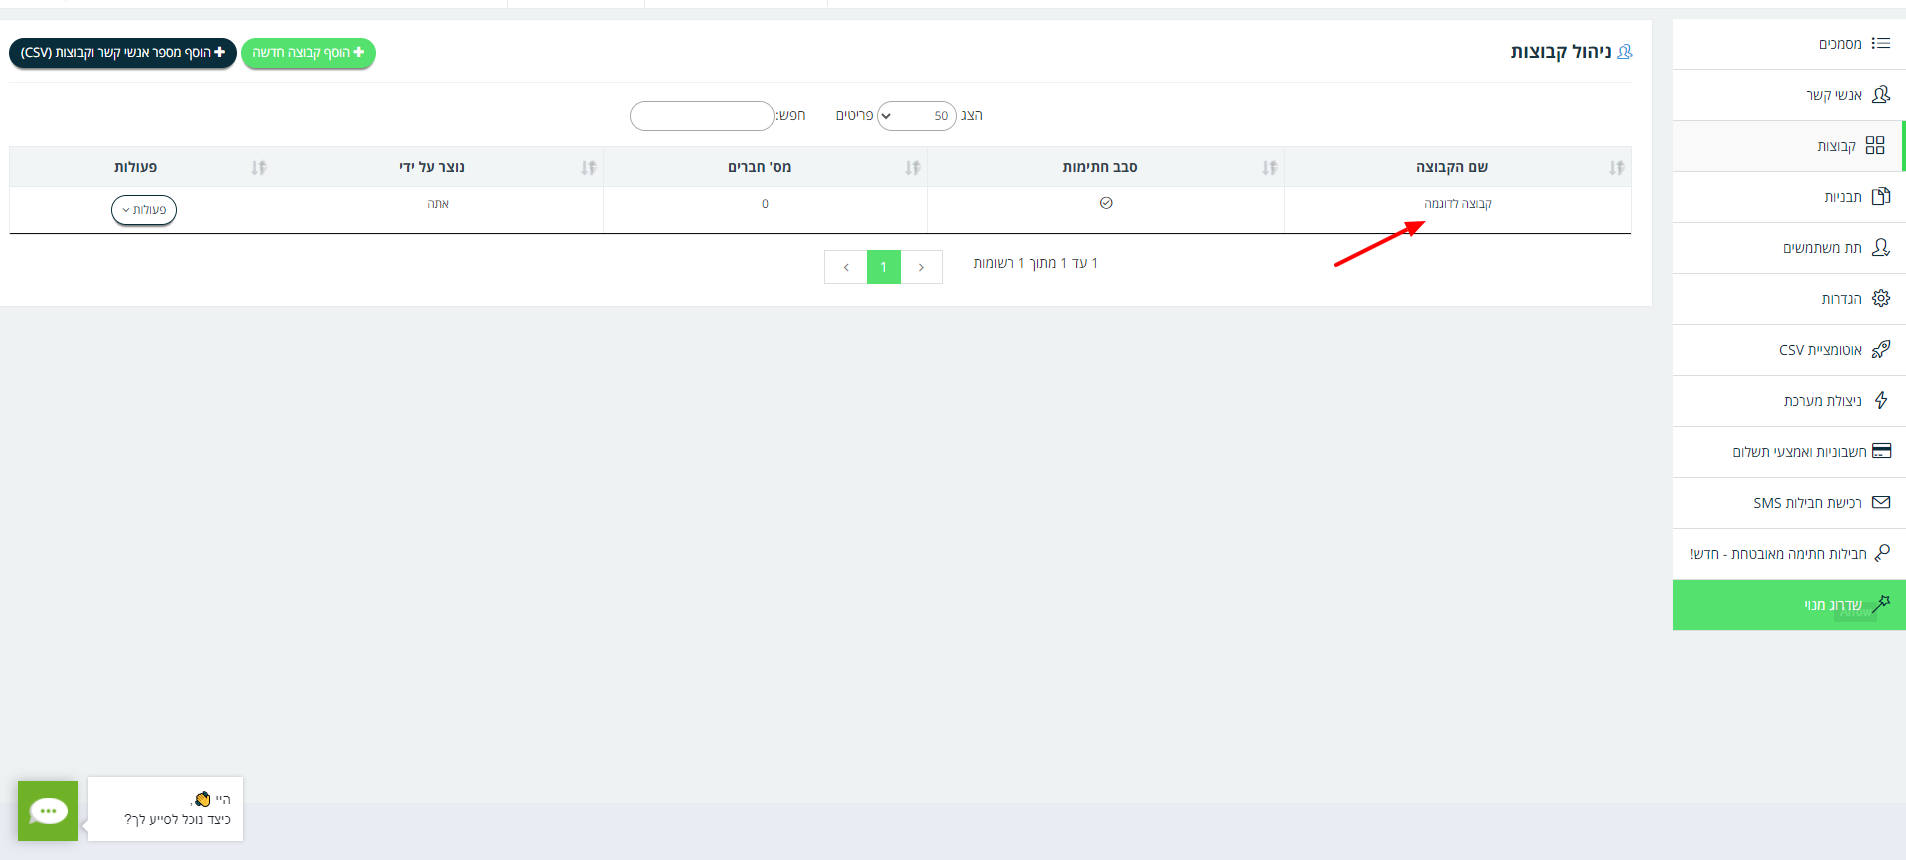Click the documents list icon in sidebar
The width and height of the screenshot is (1906, 860).
coord(1881,43)
